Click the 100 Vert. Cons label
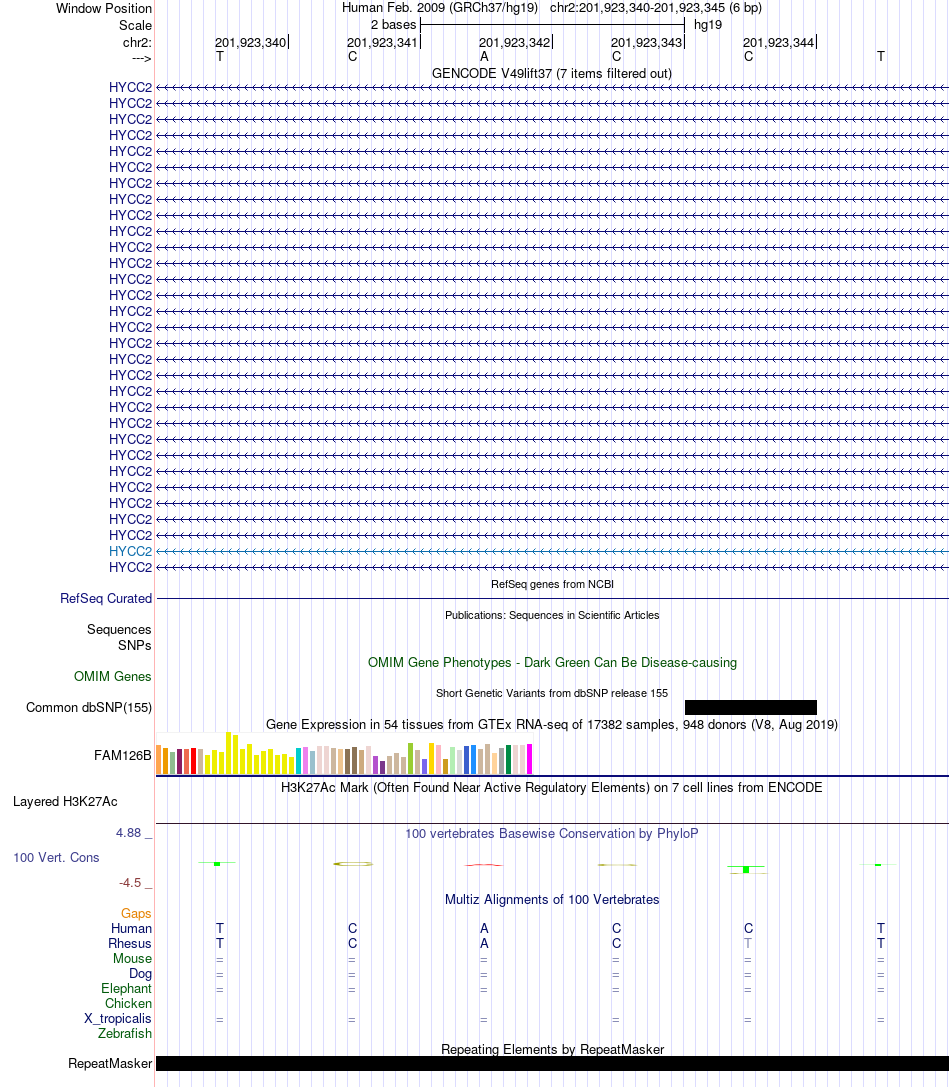This screenshot has width=950, height=1087. [56, 858]
